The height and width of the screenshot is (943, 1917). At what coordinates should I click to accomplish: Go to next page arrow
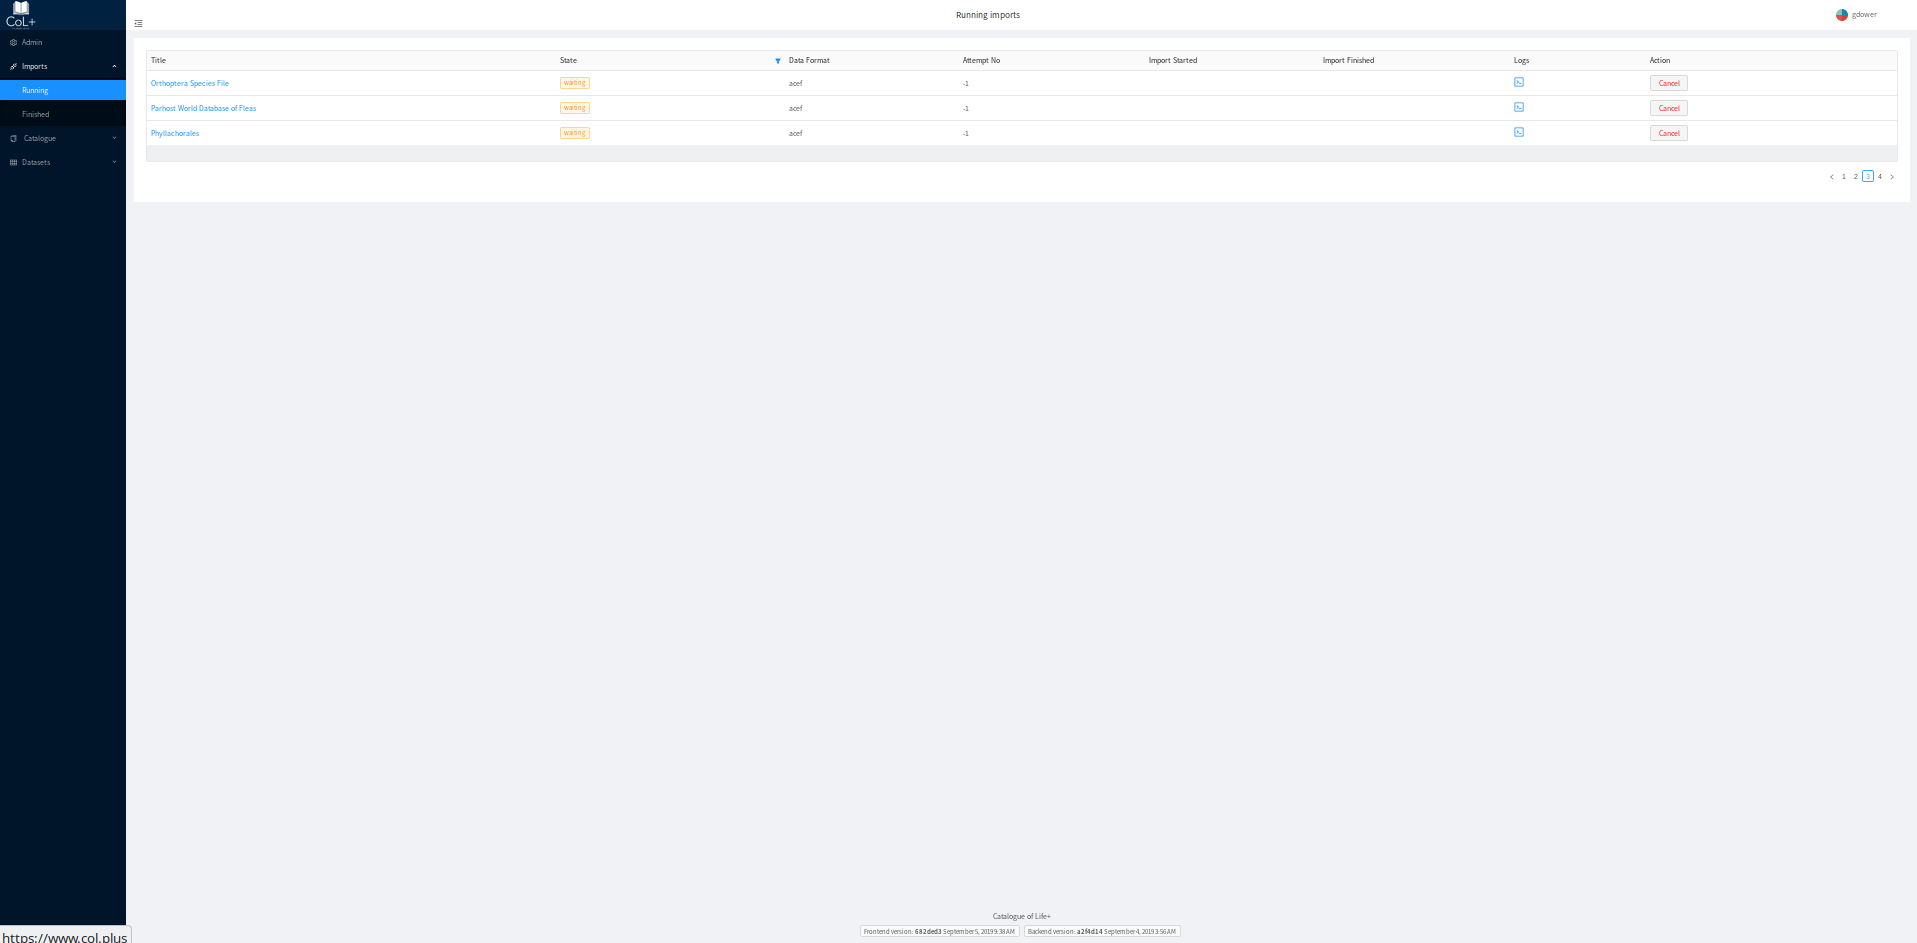click(1891, 177)
